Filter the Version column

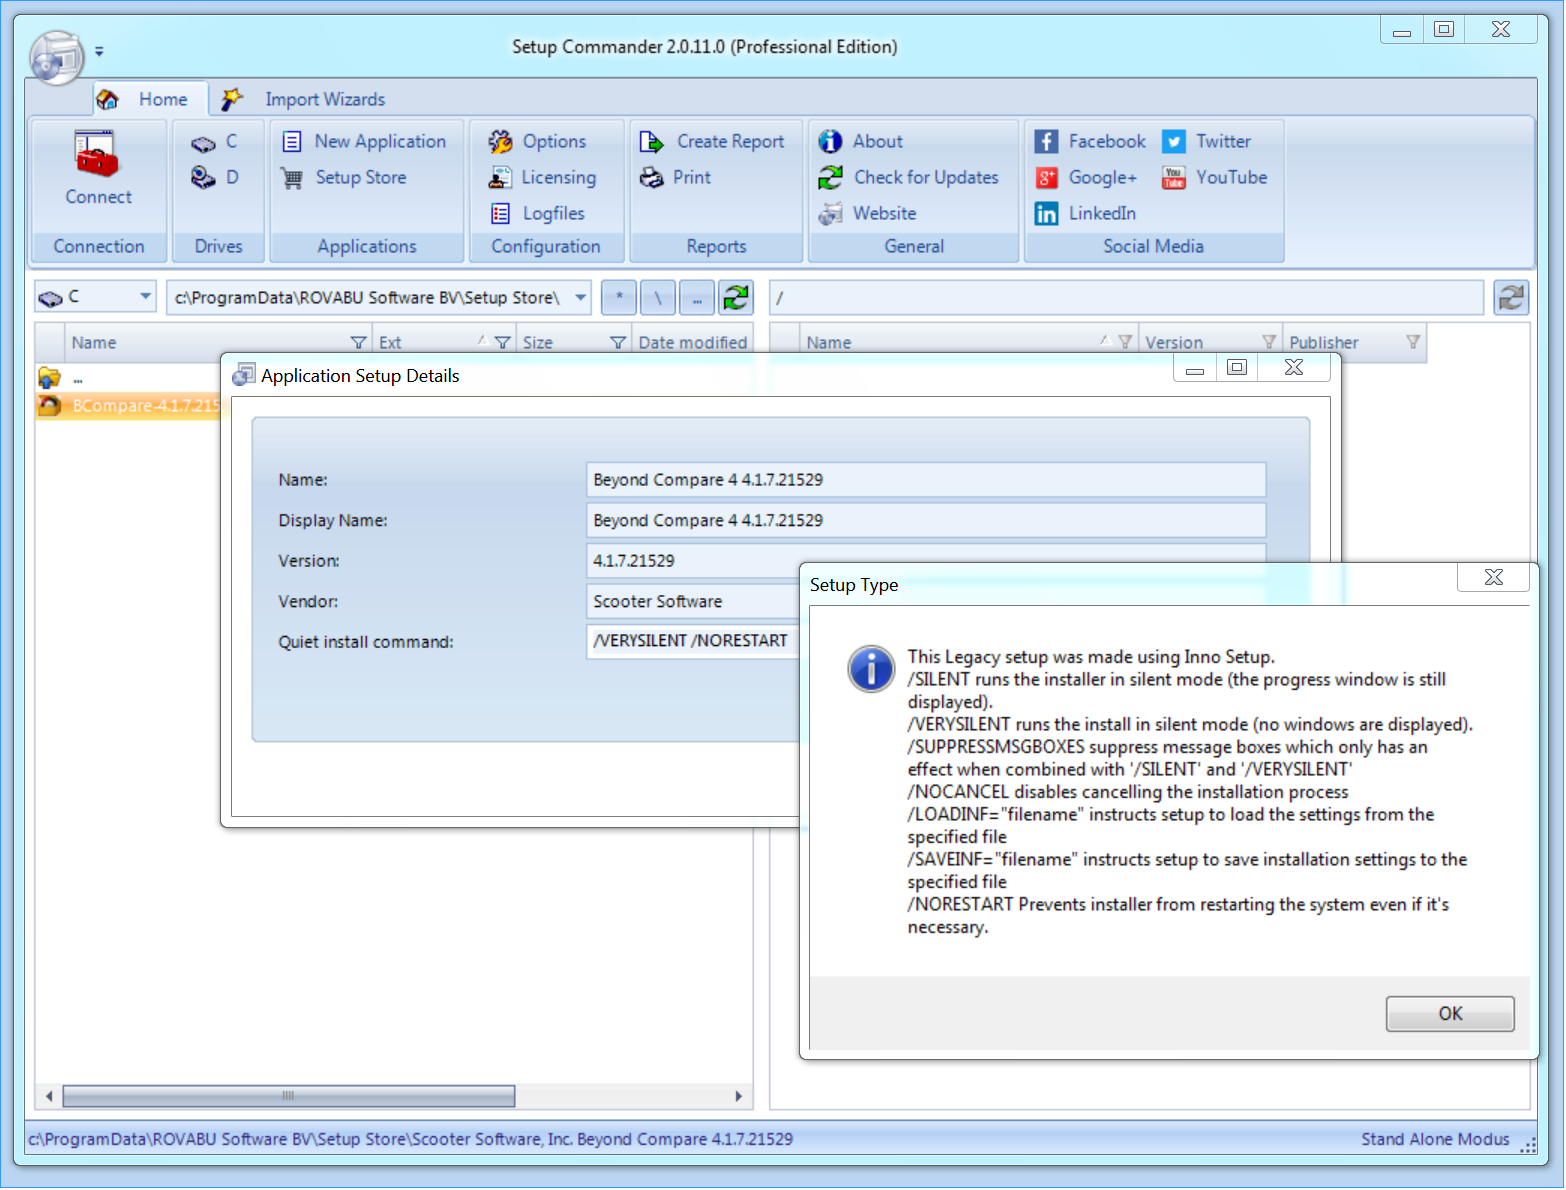(x=1269, y=342)
